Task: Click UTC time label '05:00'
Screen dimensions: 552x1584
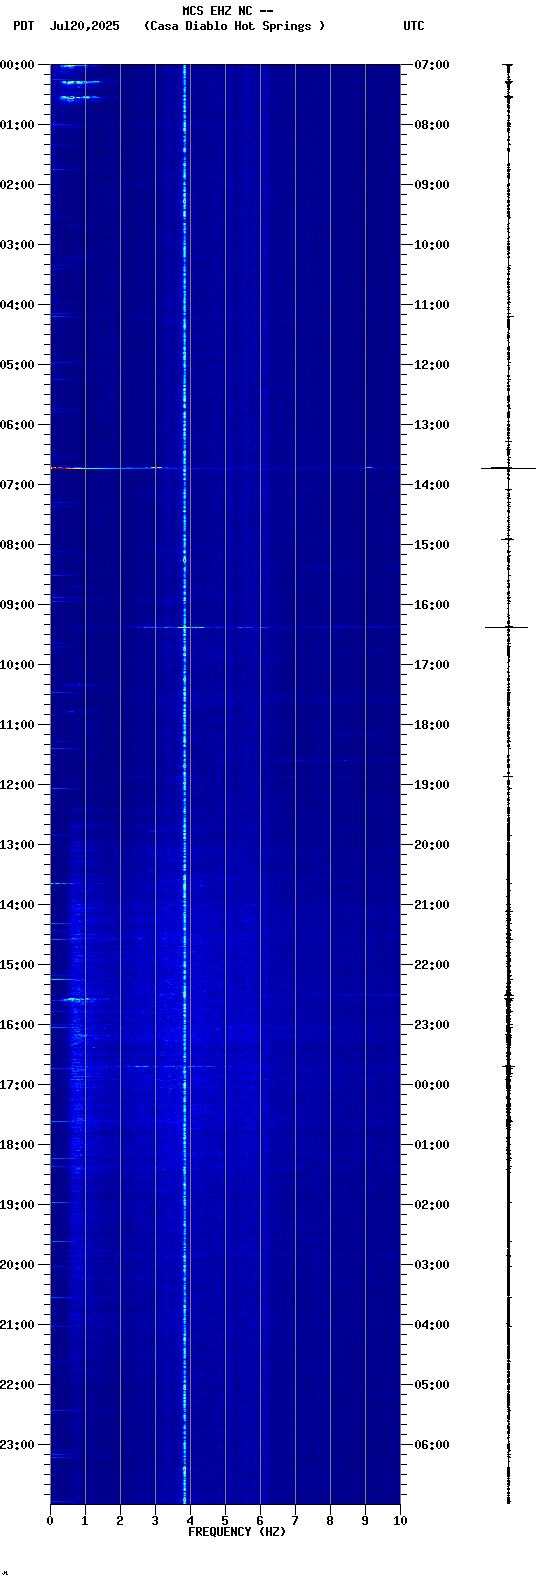Action: click(x=432, y=1385)
